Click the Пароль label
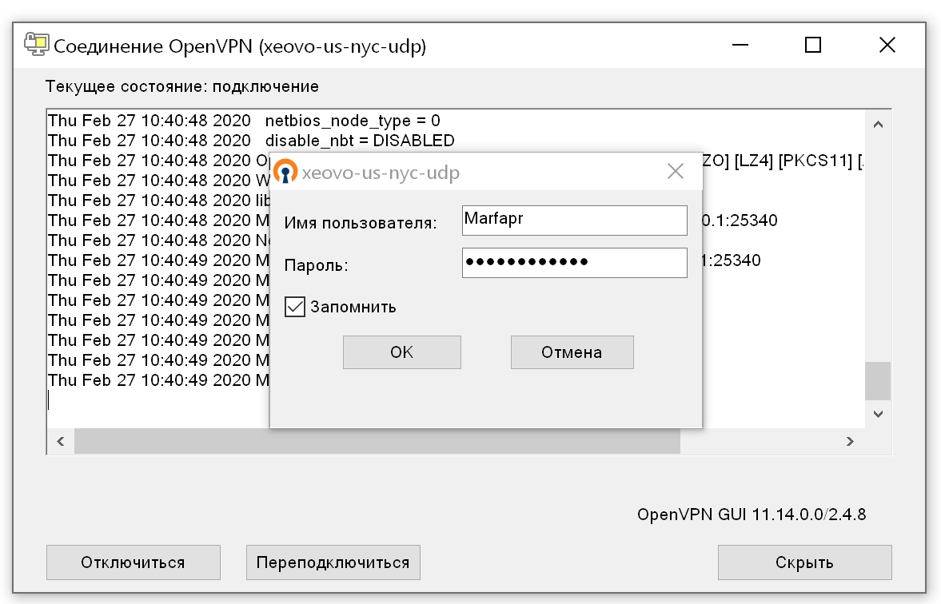 pyautogui.click(x=316, y=265)
